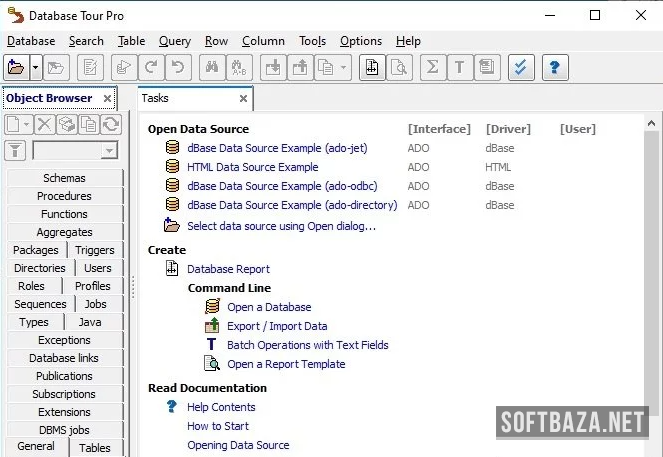Click the blue question mark help icon
The width and height of the screenshot is (663, 457).
(x=554, y=68)
